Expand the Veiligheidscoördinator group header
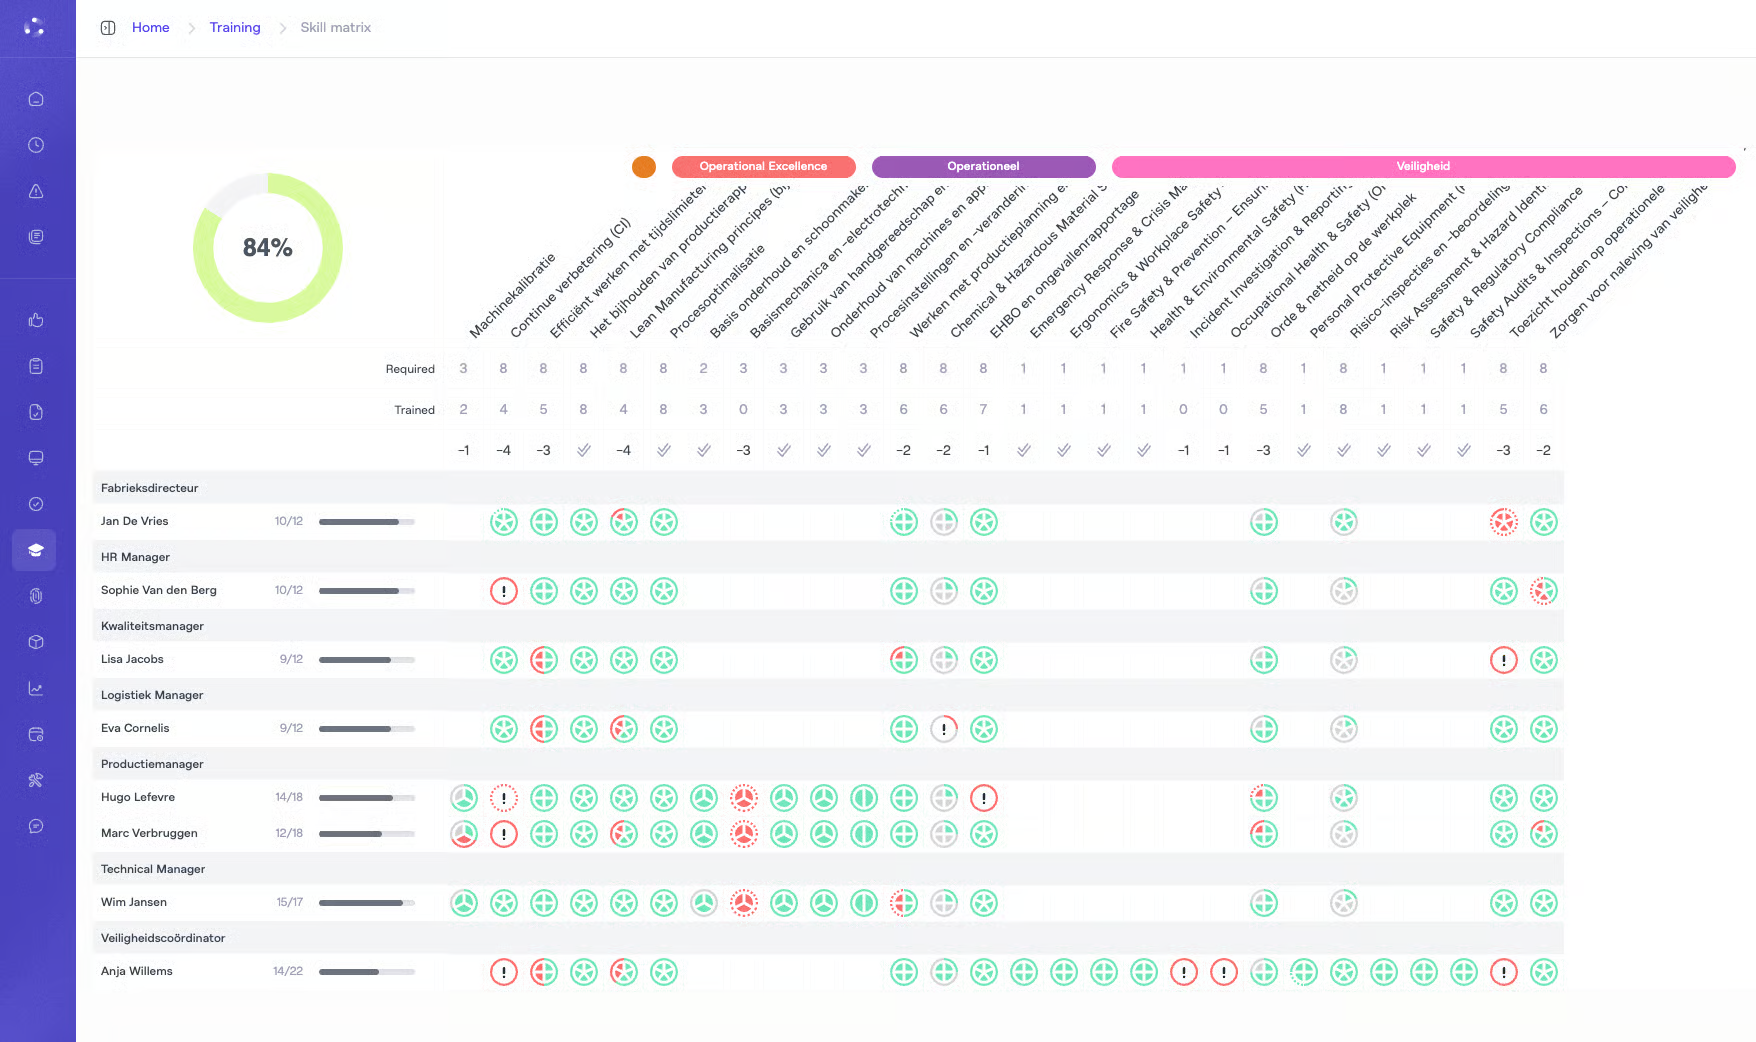This screenshot has width=1756, height=1042. (163, 938)
